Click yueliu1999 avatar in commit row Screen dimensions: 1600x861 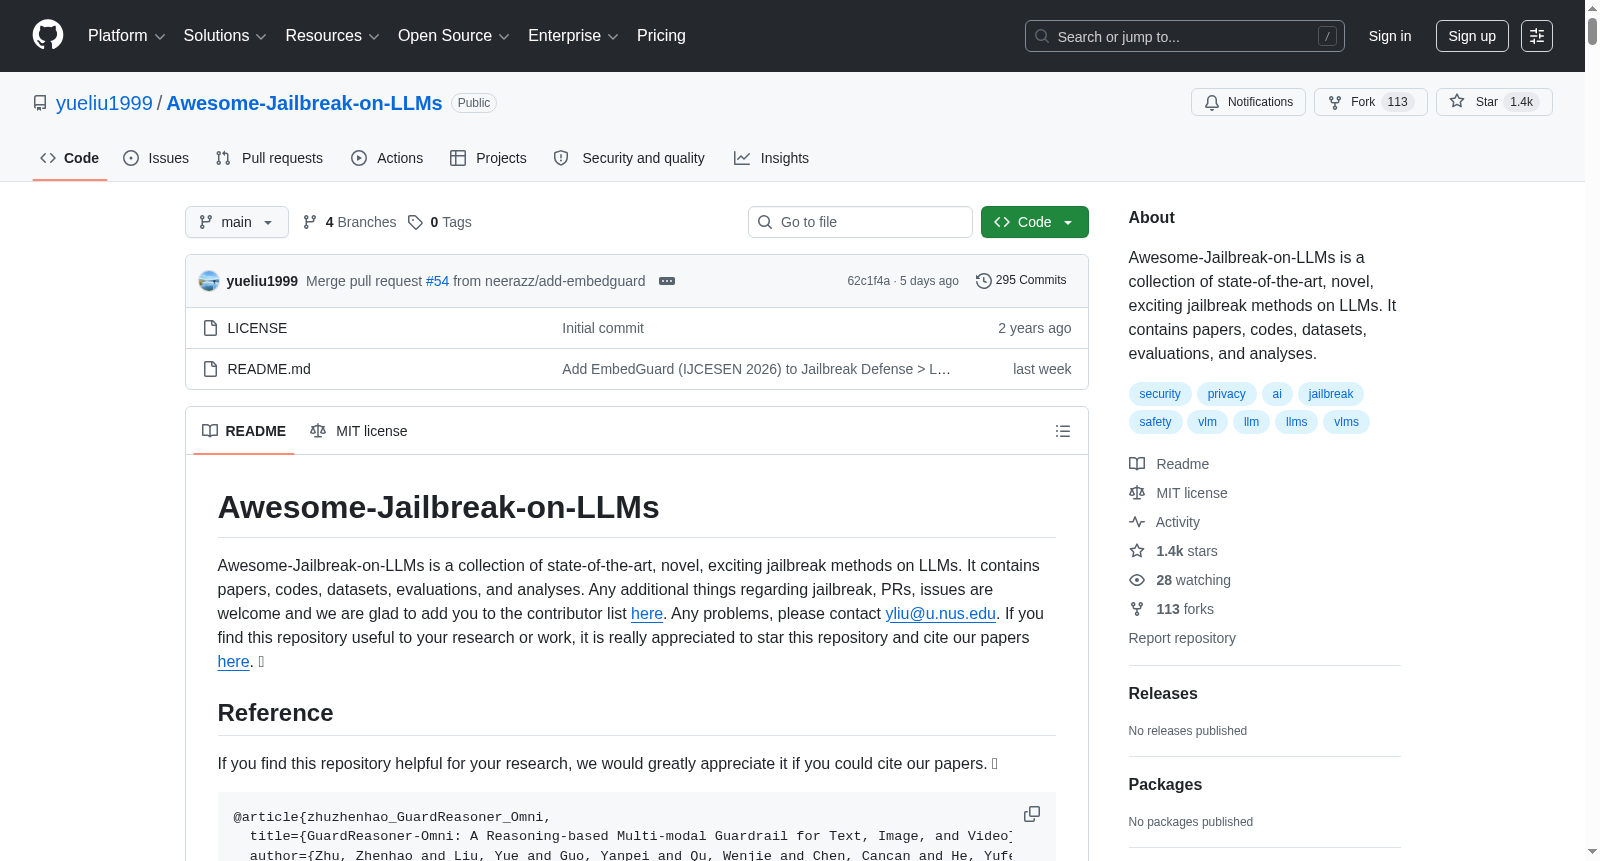coord(209,281)
